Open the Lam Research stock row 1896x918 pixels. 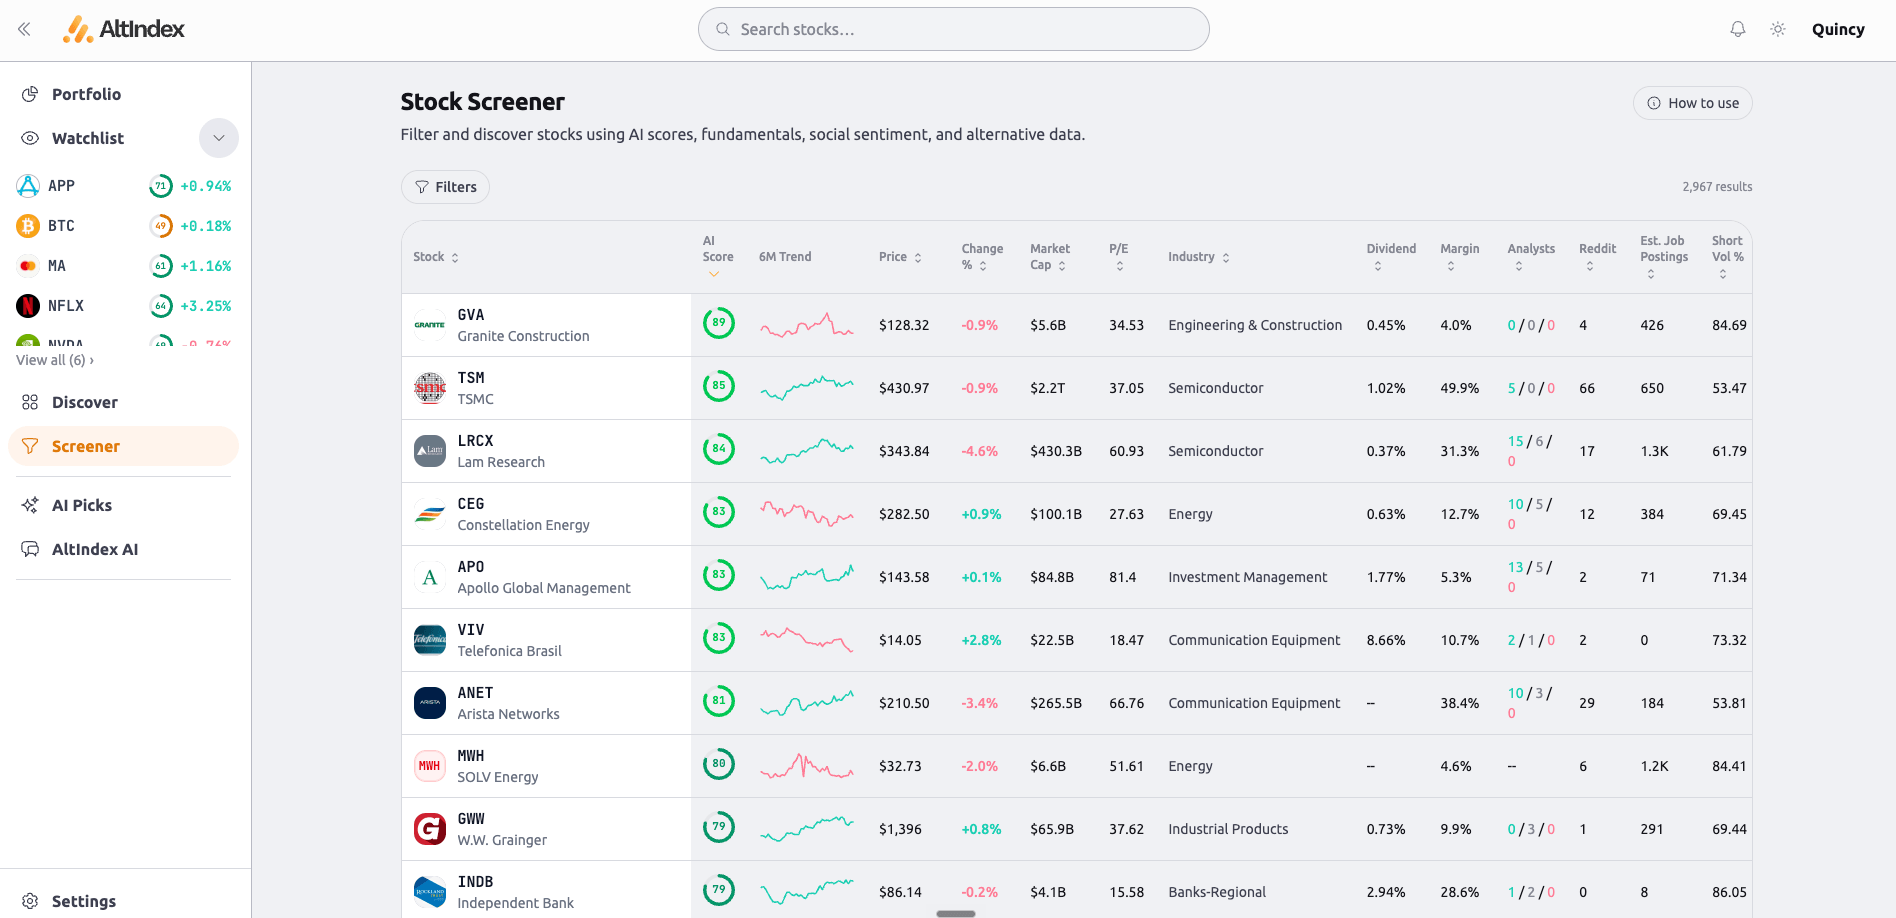[x=1077, y=451]
